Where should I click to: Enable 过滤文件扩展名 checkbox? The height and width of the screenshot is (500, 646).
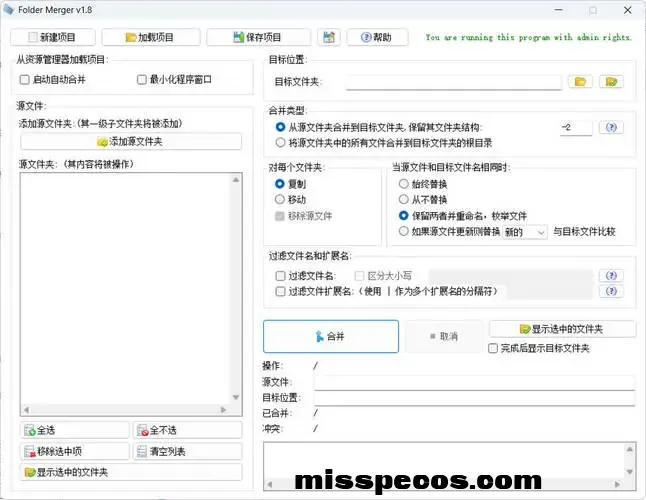coord(280,291)
